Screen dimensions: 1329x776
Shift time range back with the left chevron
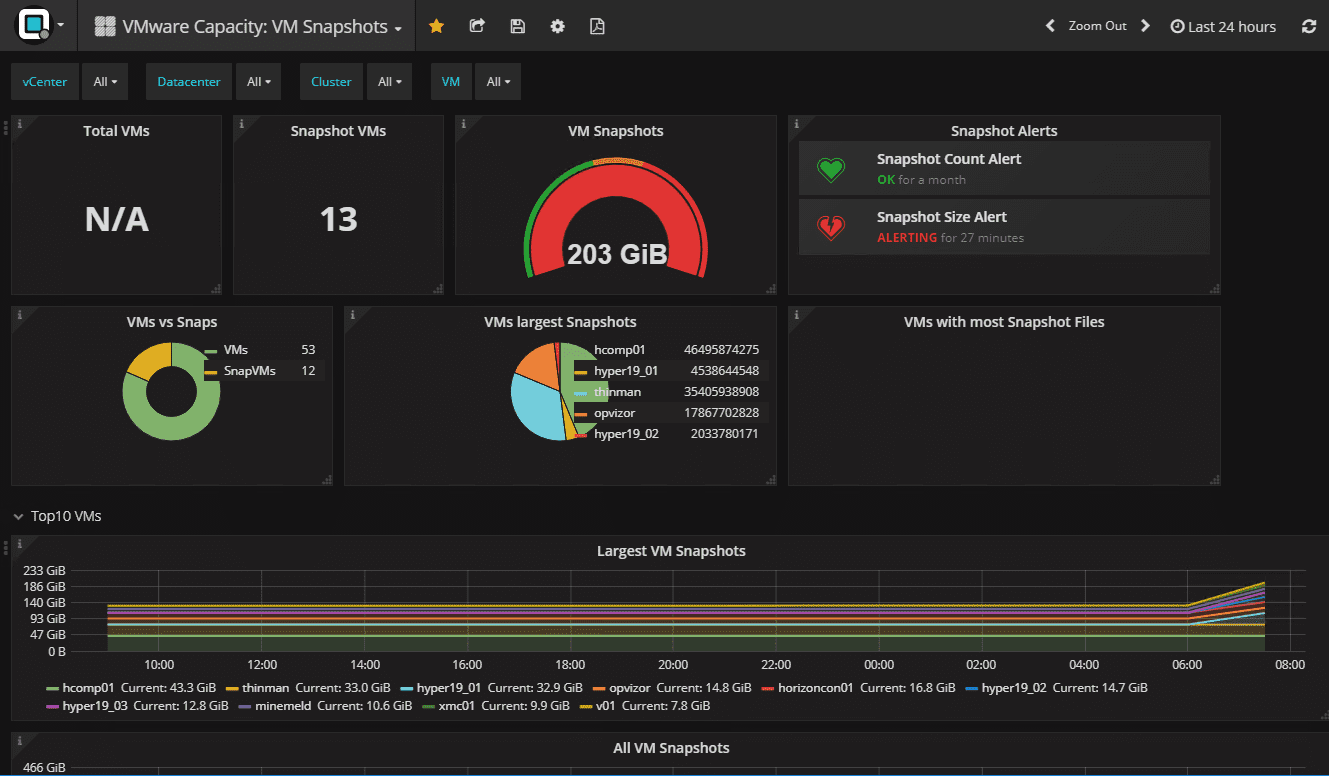coord(1049,25)
